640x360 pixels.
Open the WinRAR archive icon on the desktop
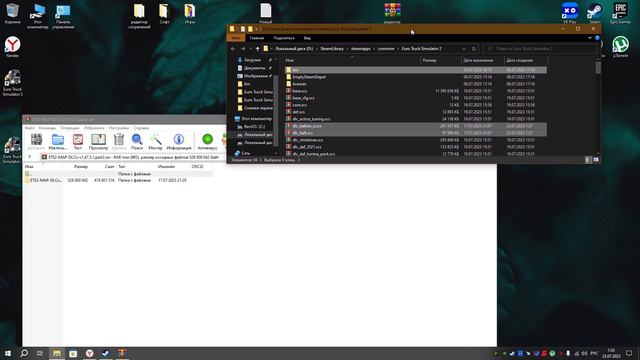pyautogui.click(x=392, y=13)
